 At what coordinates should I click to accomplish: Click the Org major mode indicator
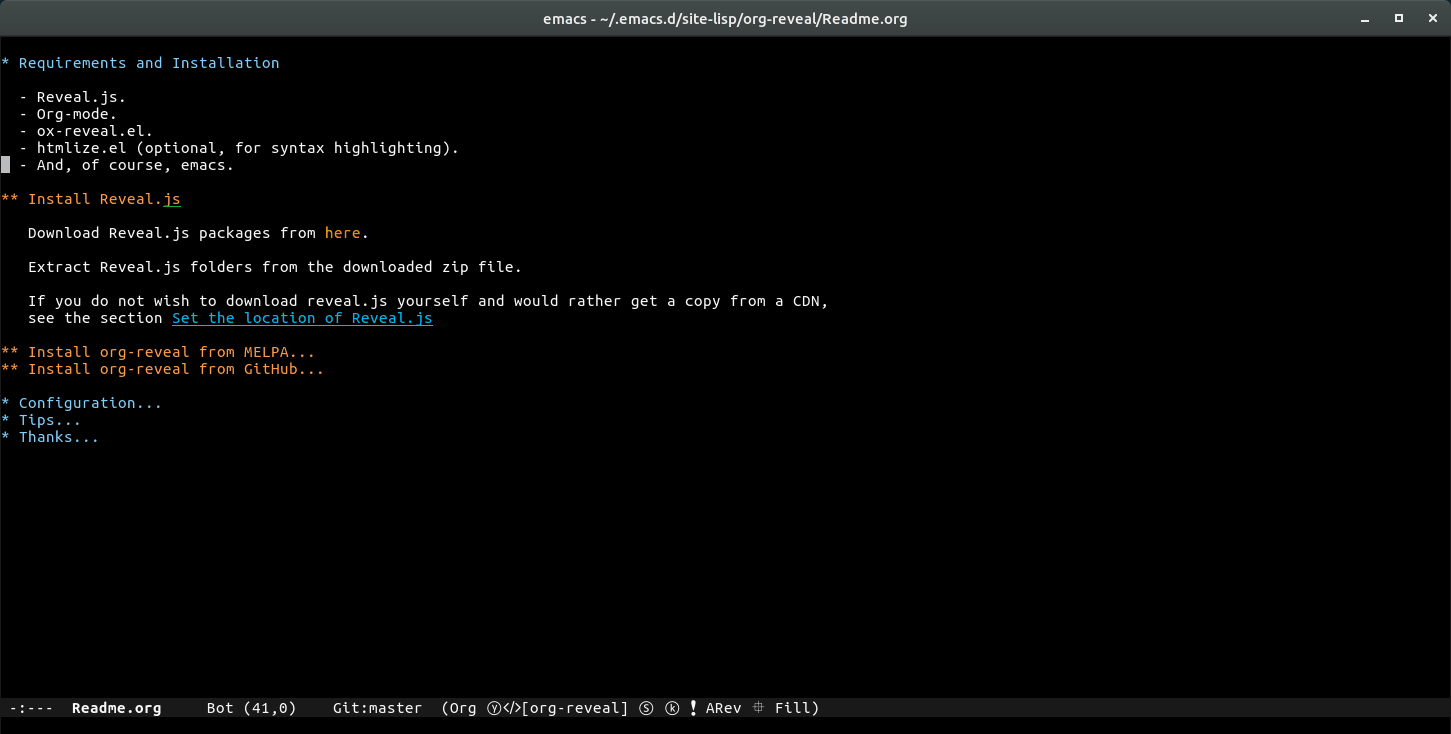463,708
